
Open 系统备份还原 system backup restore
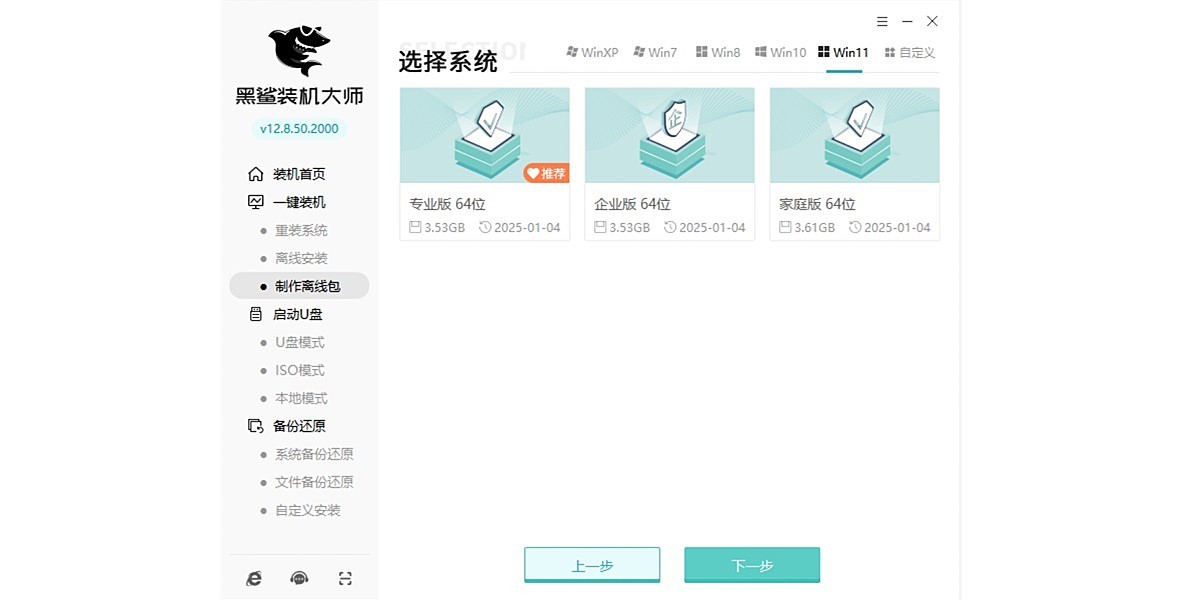[315, 453]
